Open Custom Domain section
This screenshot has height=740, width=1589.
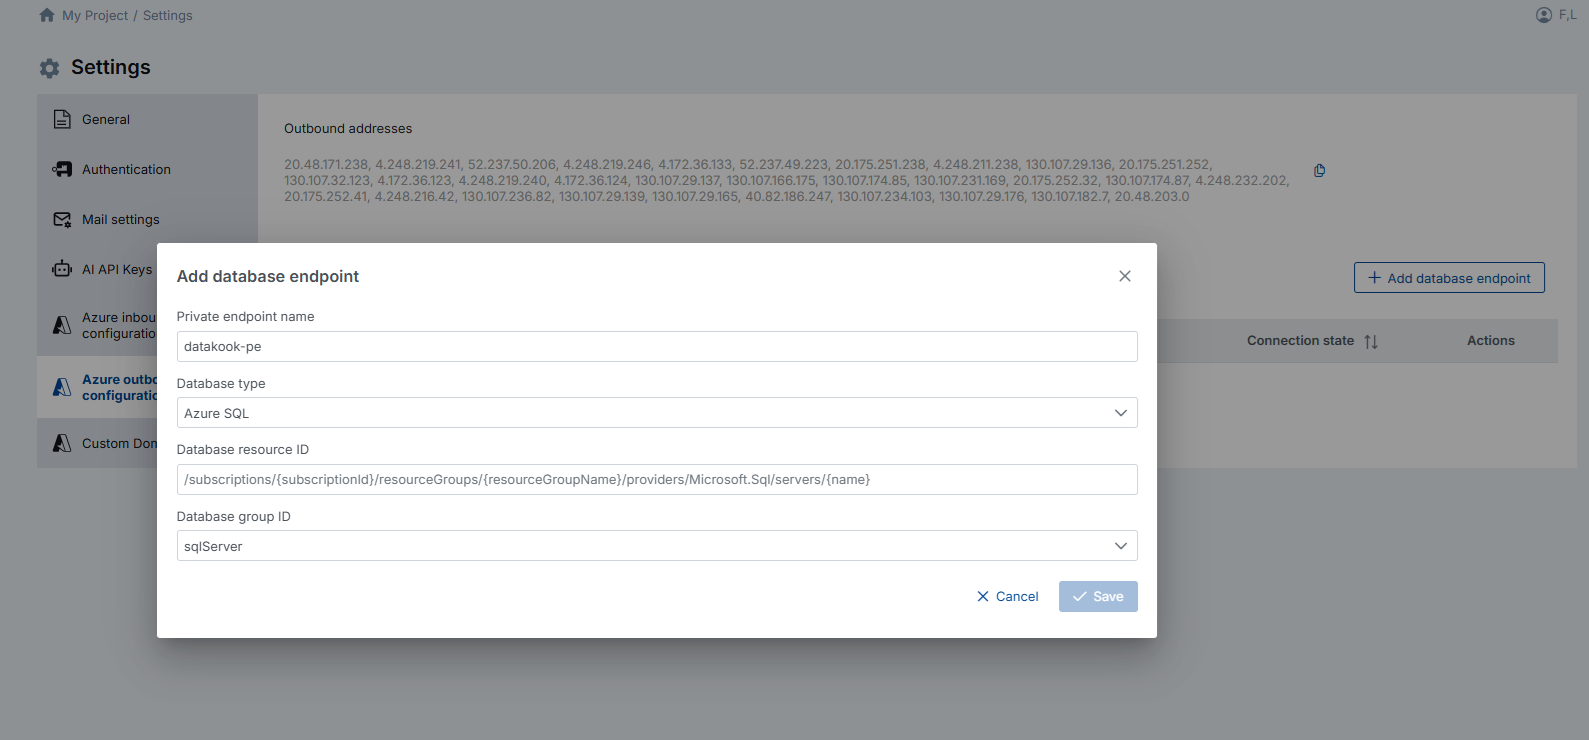(97, 443)
